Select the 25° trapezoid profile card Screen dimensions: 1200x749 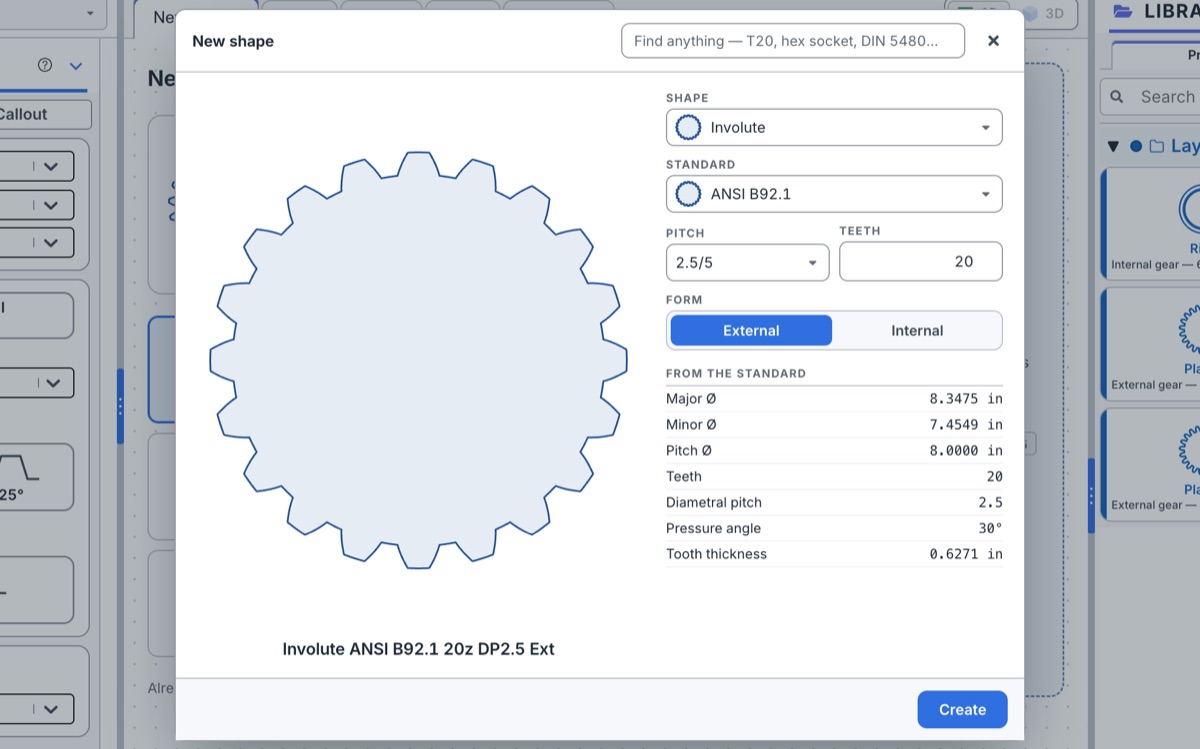(37, 477)
